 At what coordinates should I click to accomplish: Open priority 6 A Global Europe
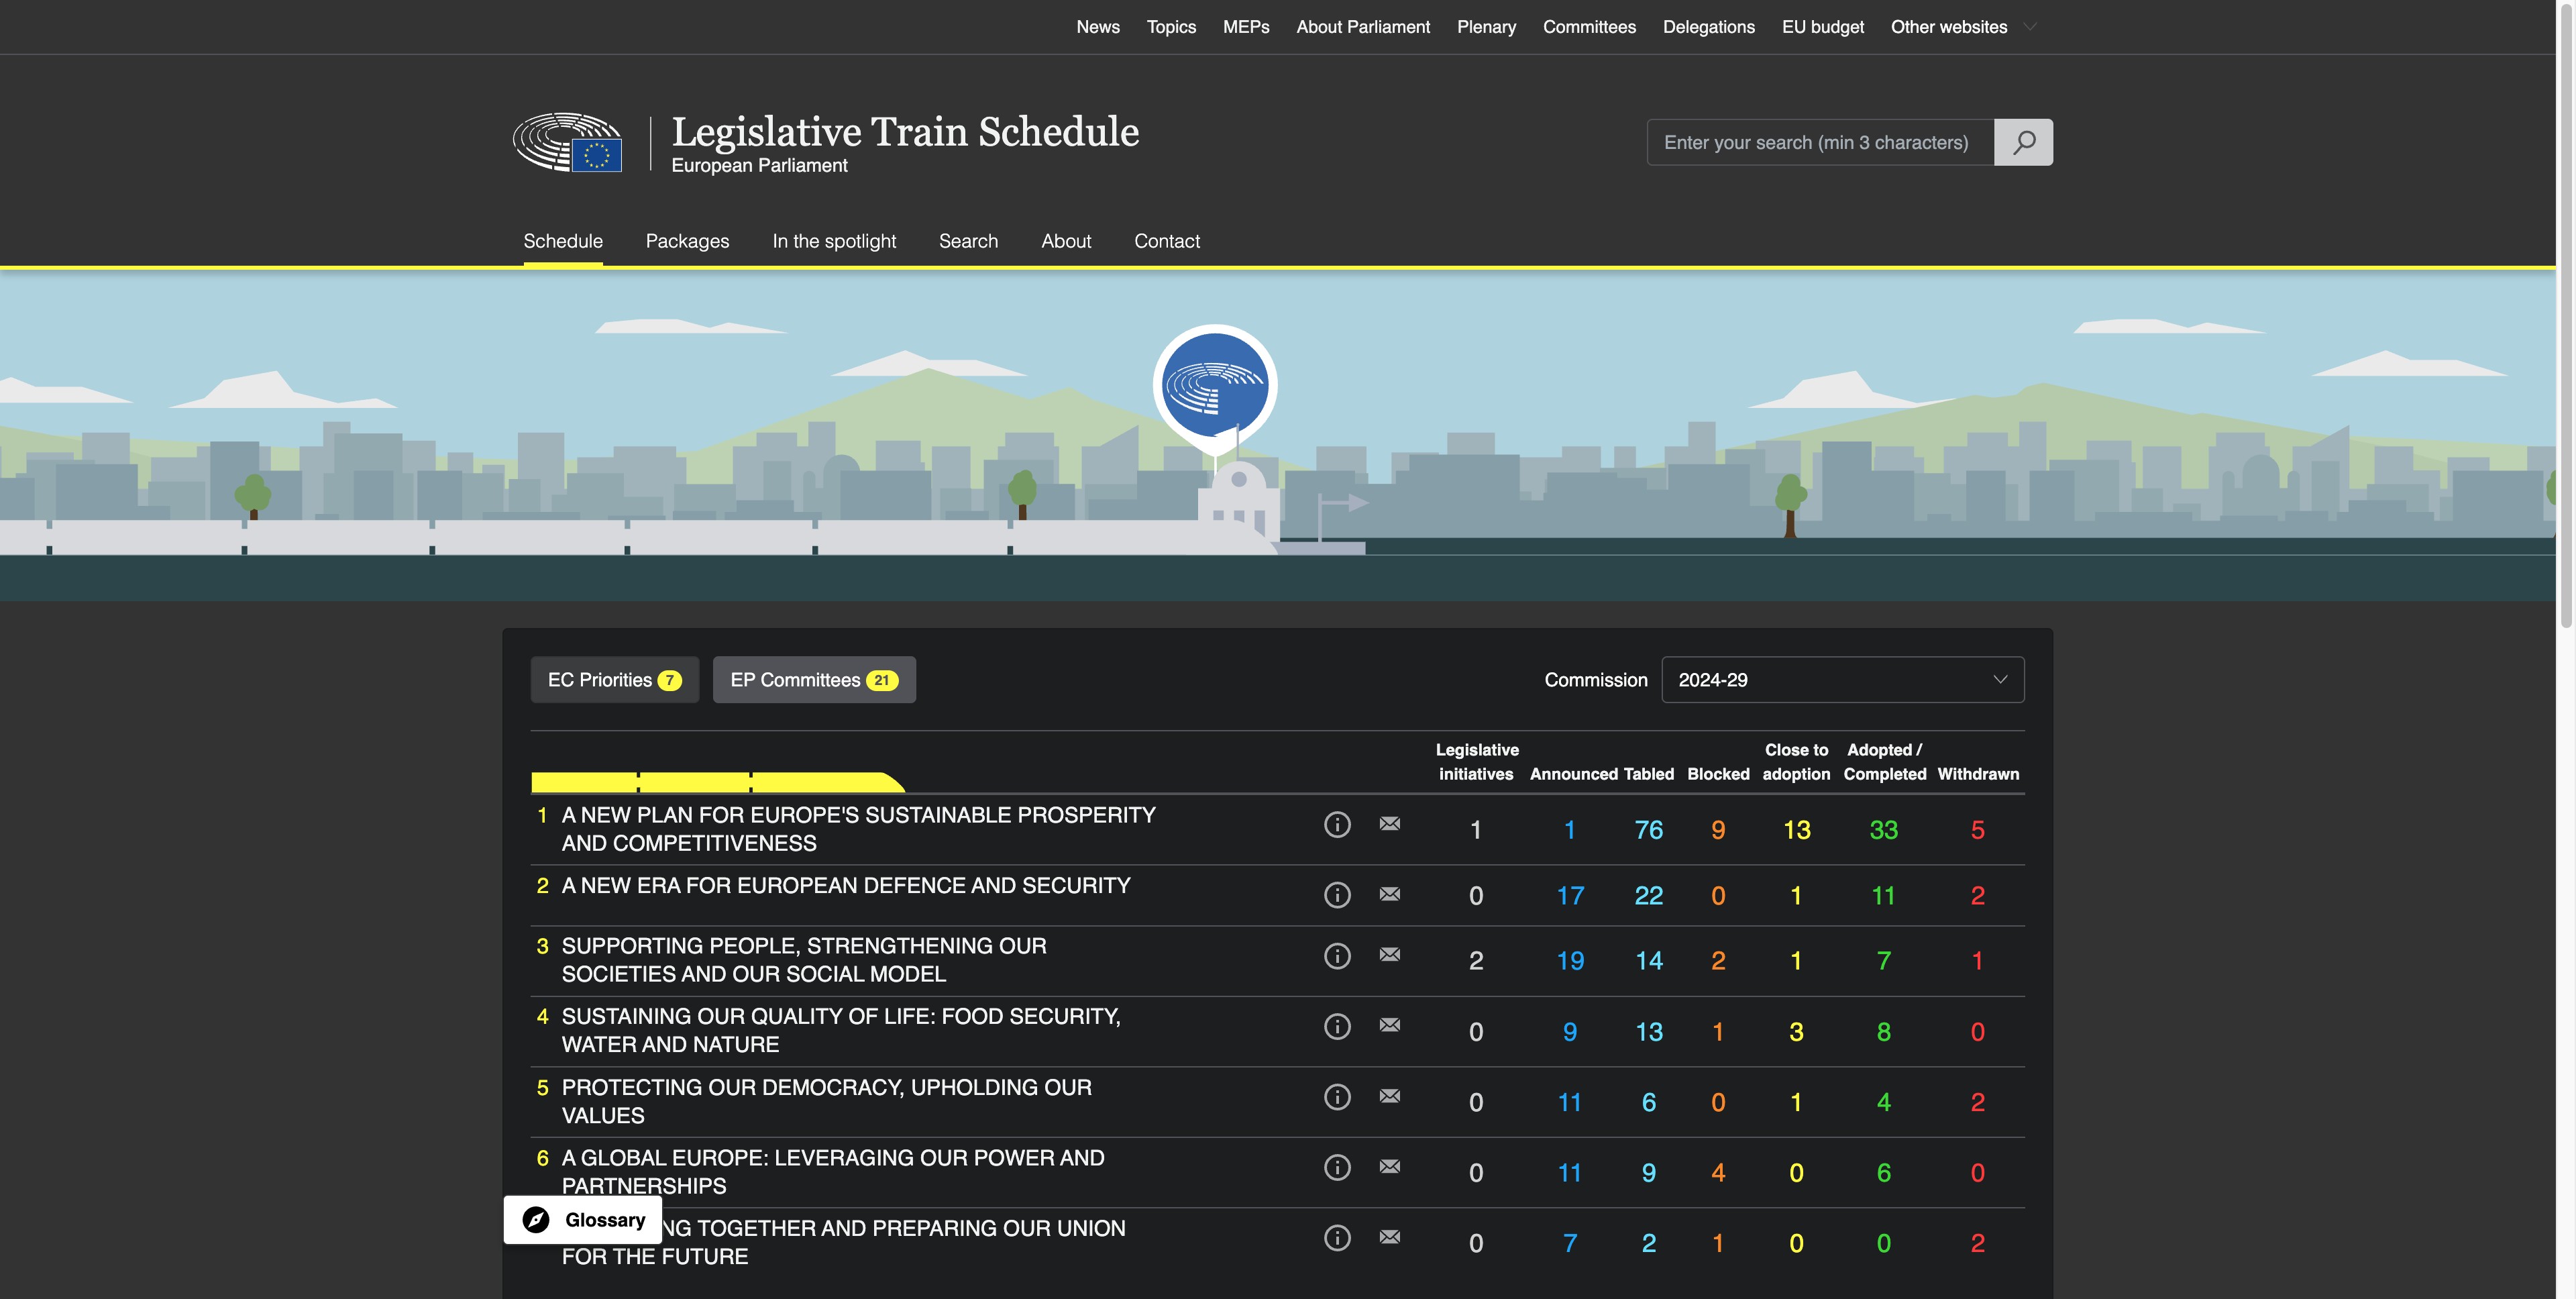(833, 1171)
